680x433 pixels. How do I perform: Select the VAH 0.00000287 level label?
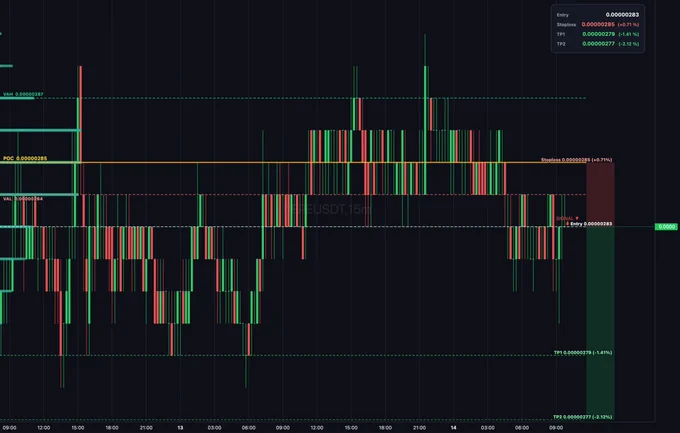[x=23, y=94]
